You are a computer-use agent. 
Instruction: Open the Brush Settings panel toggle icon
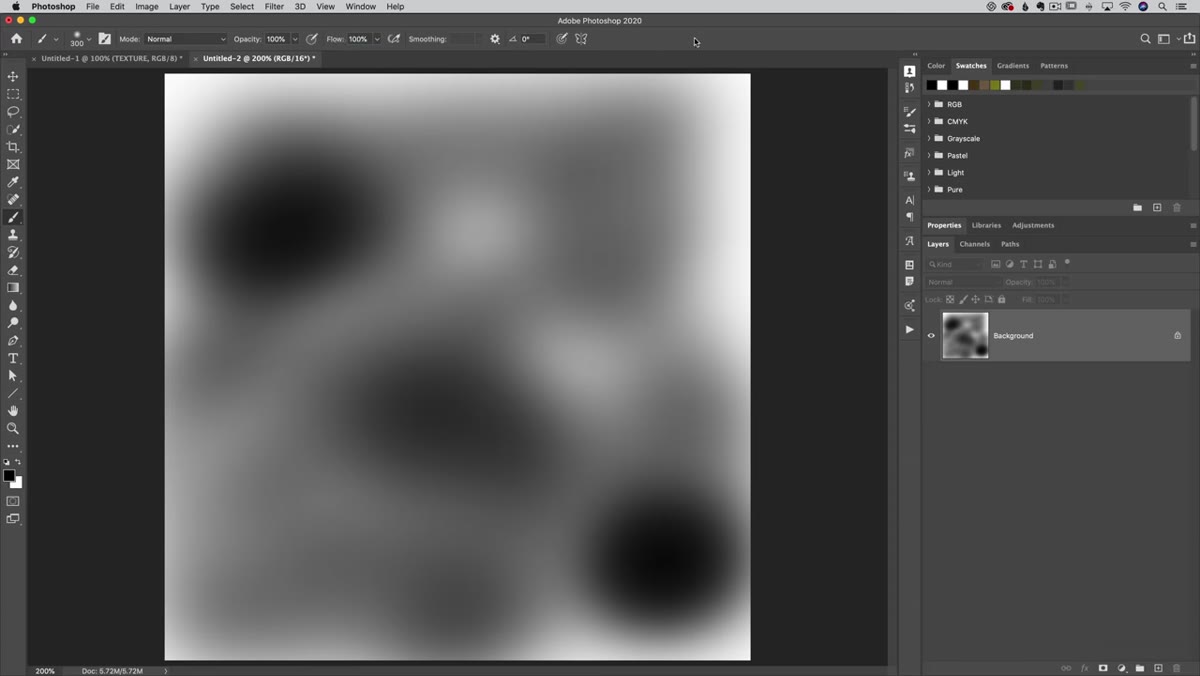coord(105,39)
